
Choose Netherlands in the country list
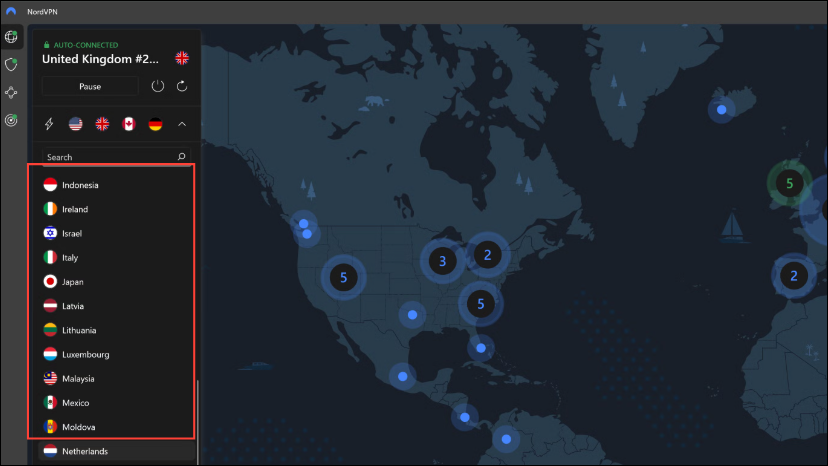coord(85,452)
